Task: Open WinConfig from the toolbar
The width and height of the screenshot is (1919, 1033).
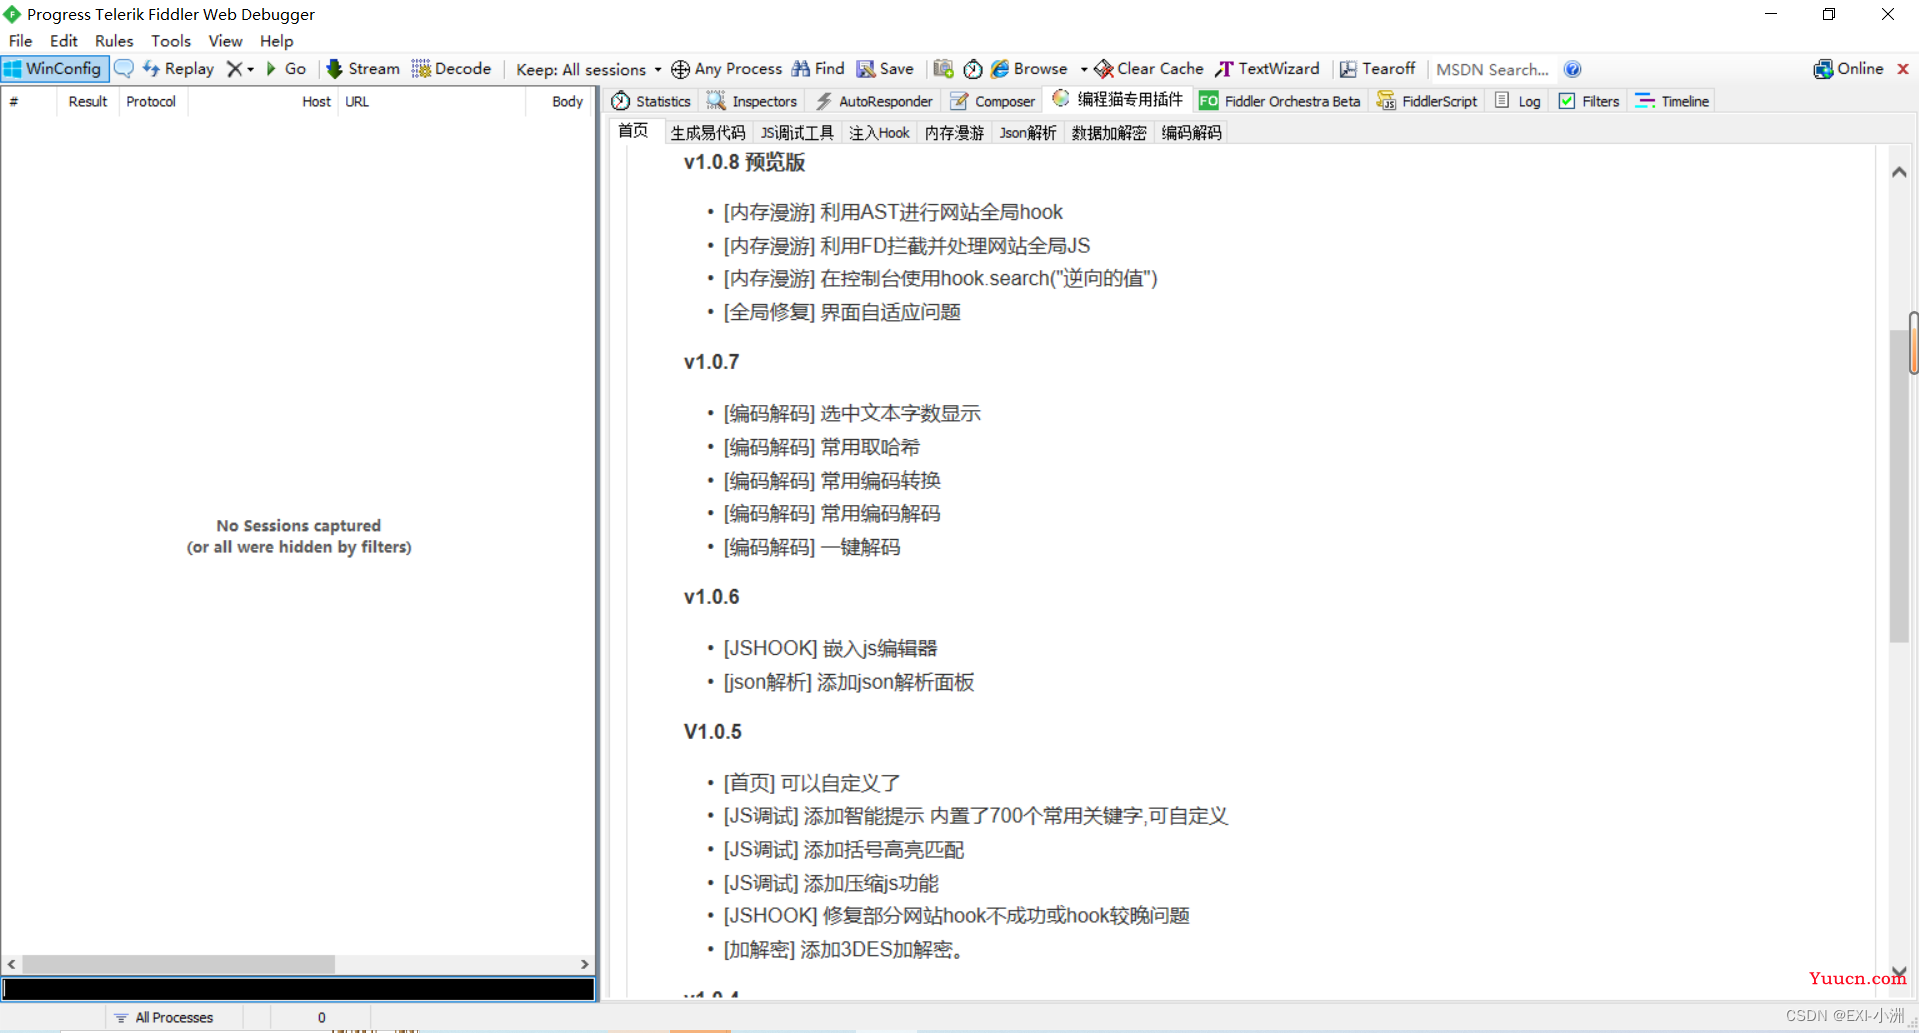Action: (54, 69)
